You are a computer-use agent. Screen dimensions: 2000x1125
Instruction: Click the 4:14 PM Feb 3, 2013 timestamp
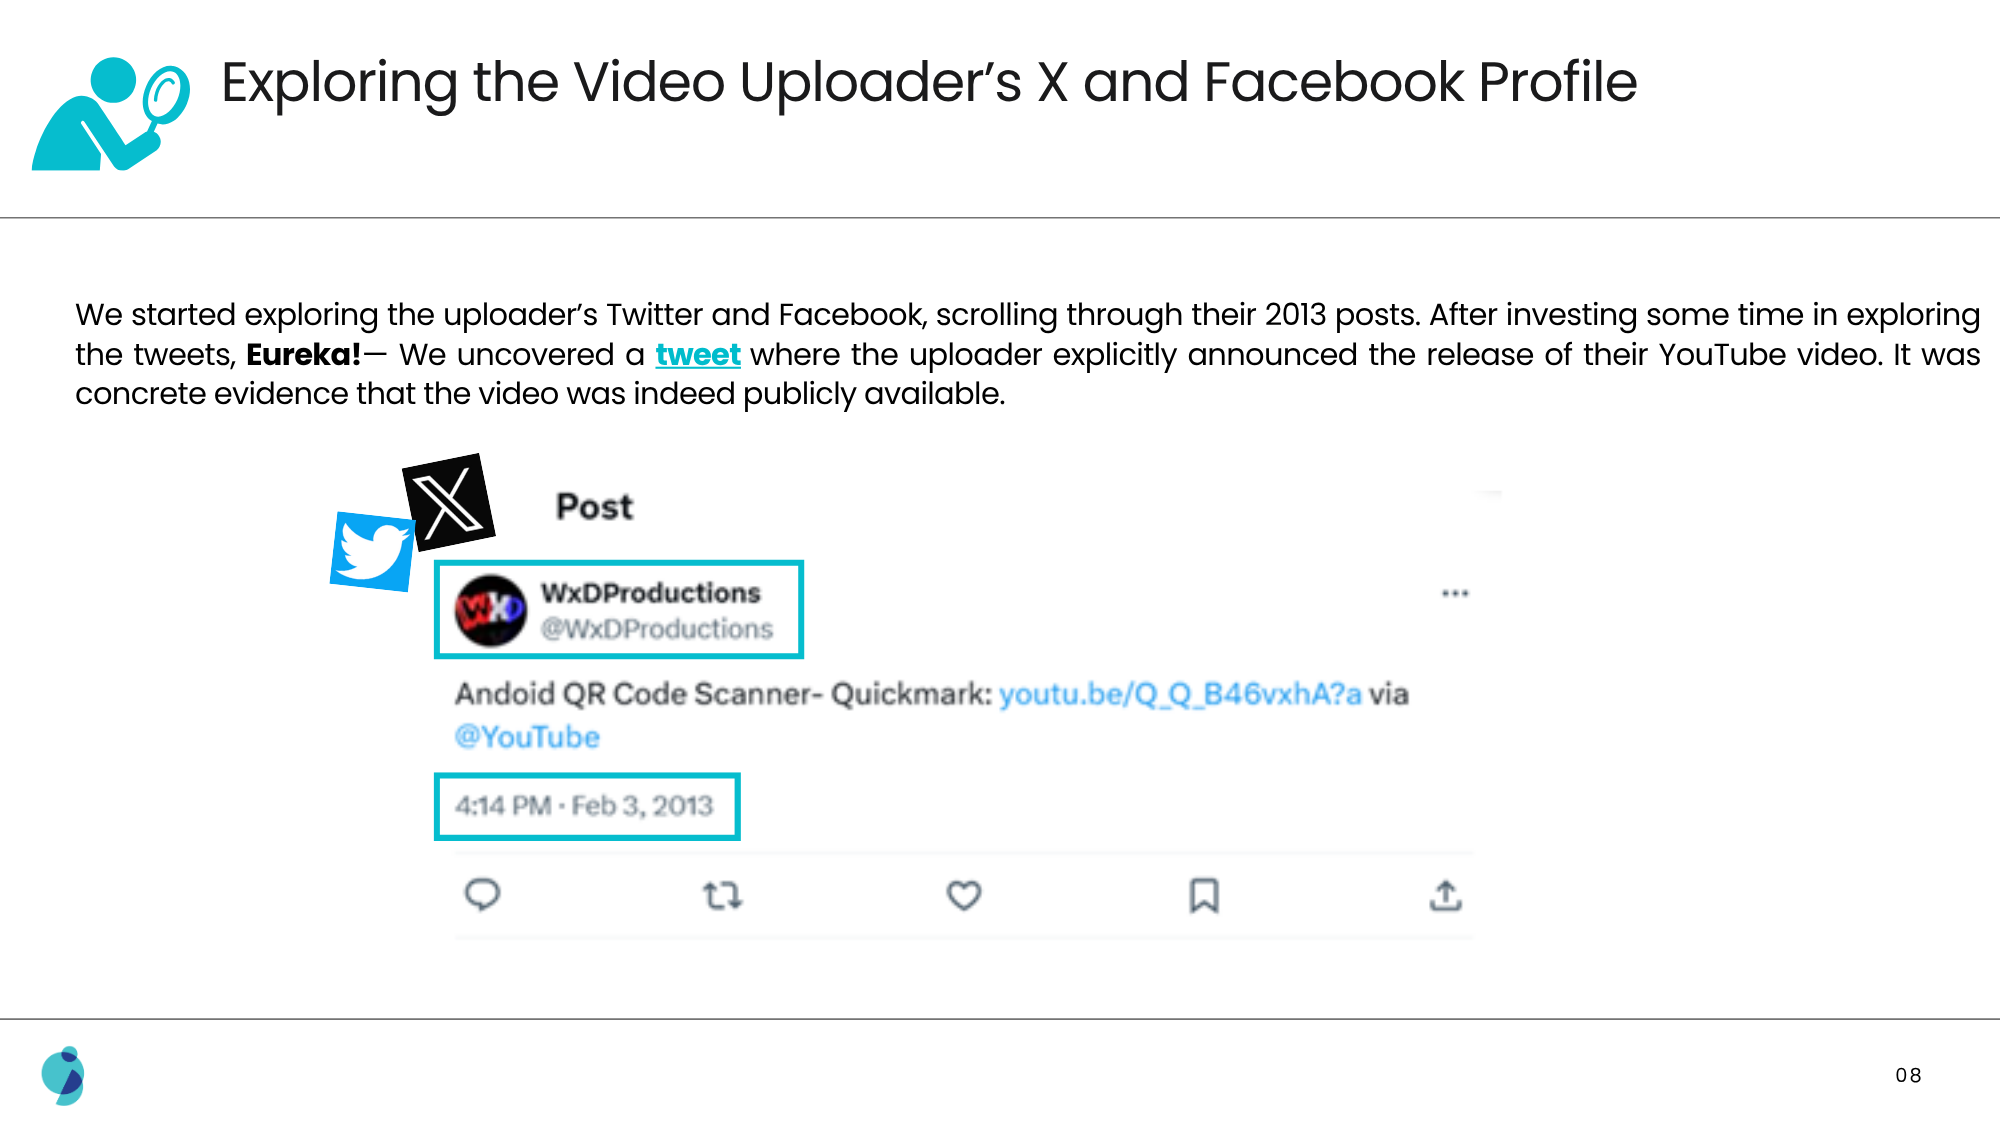pyautogui.click(x=584, y=806)
